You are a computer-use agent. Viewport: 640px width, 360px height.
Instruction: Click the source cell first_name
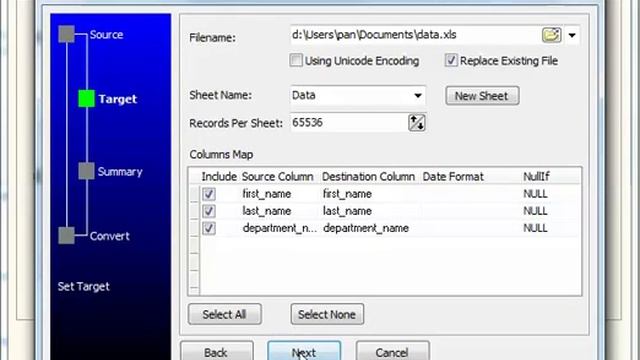point(267,194)
